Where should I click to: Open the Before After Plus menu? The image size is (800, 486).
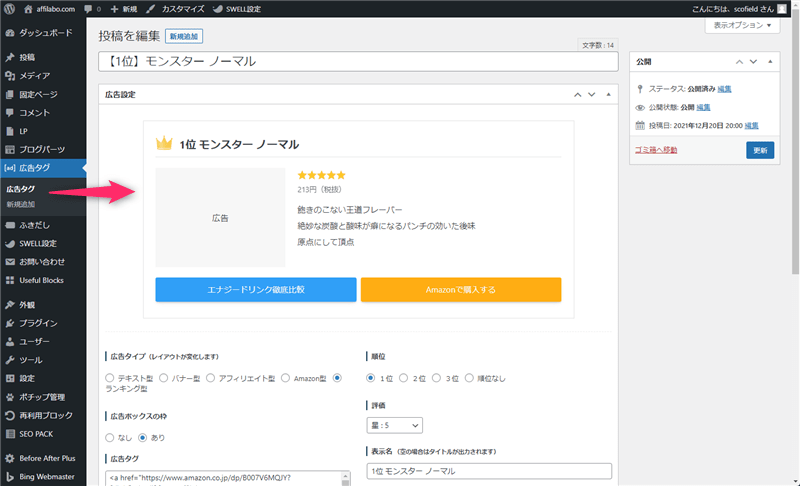pyautogui.click(x=43, y=458)
